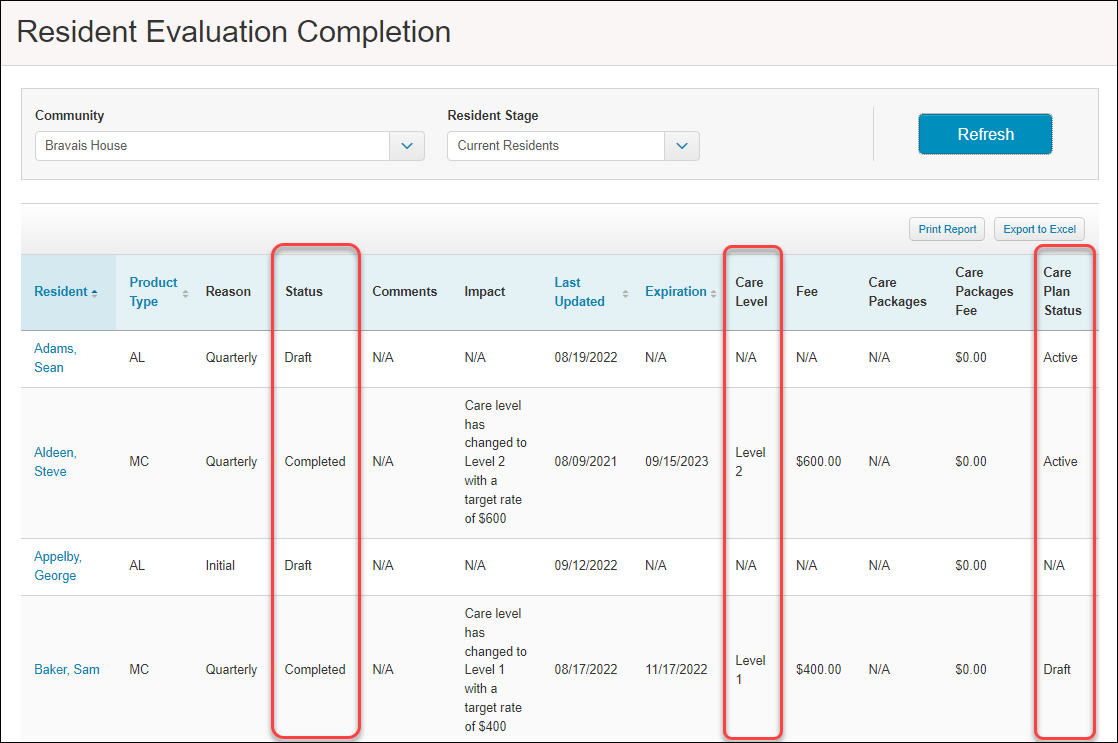Click the 08/09/2021 last updated date
The width and height of the screenshot is (1118, 743).
(585, 461)
